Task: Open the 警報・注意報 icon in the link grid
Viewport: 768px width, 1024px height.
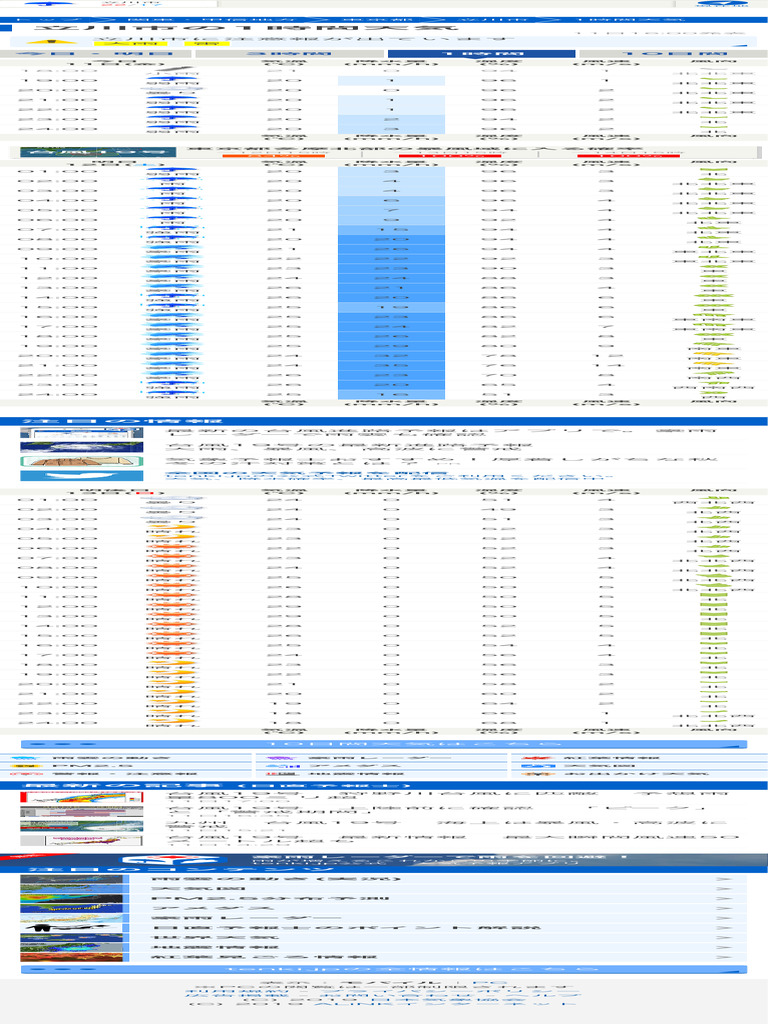Action: 25,774
